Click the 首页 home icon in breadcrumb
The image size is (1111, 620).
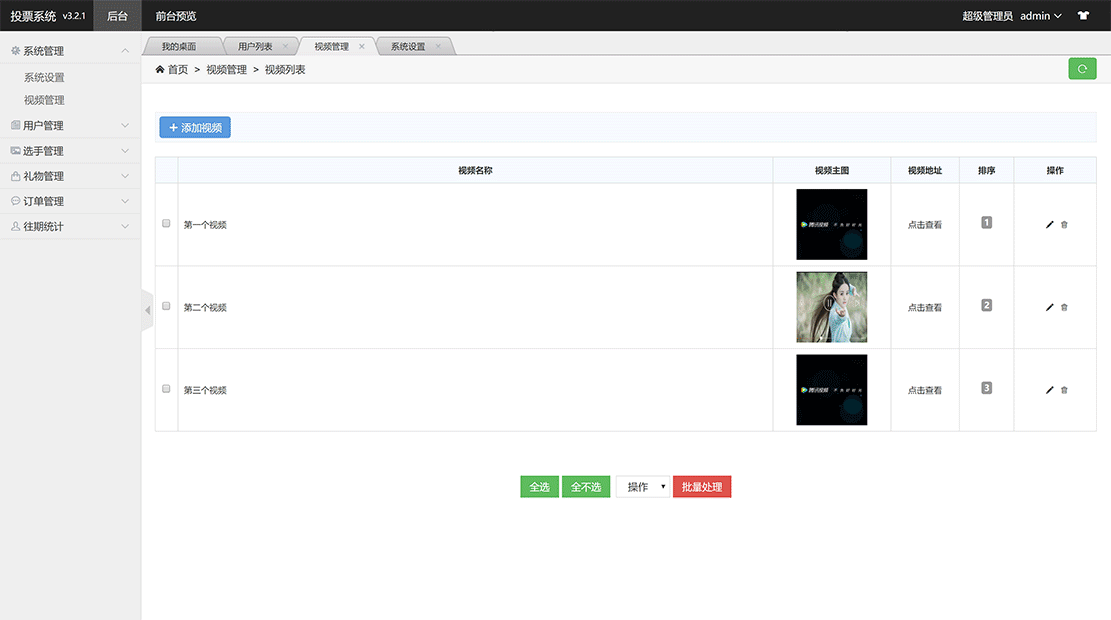coord(159,69)
